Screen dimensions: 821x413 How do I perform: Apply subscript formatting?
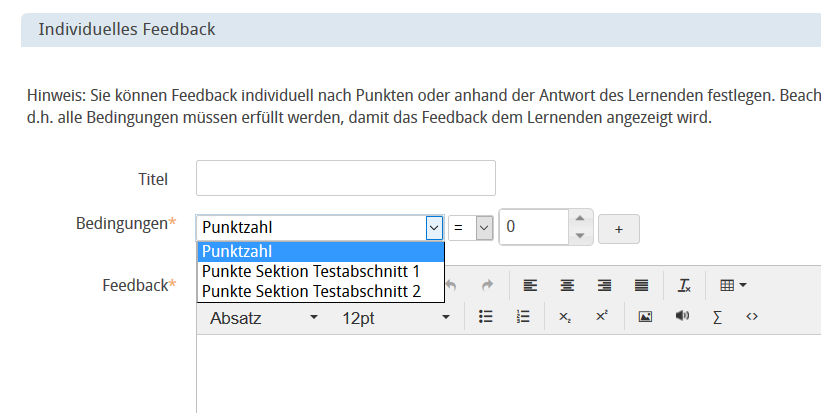point(565,316)
